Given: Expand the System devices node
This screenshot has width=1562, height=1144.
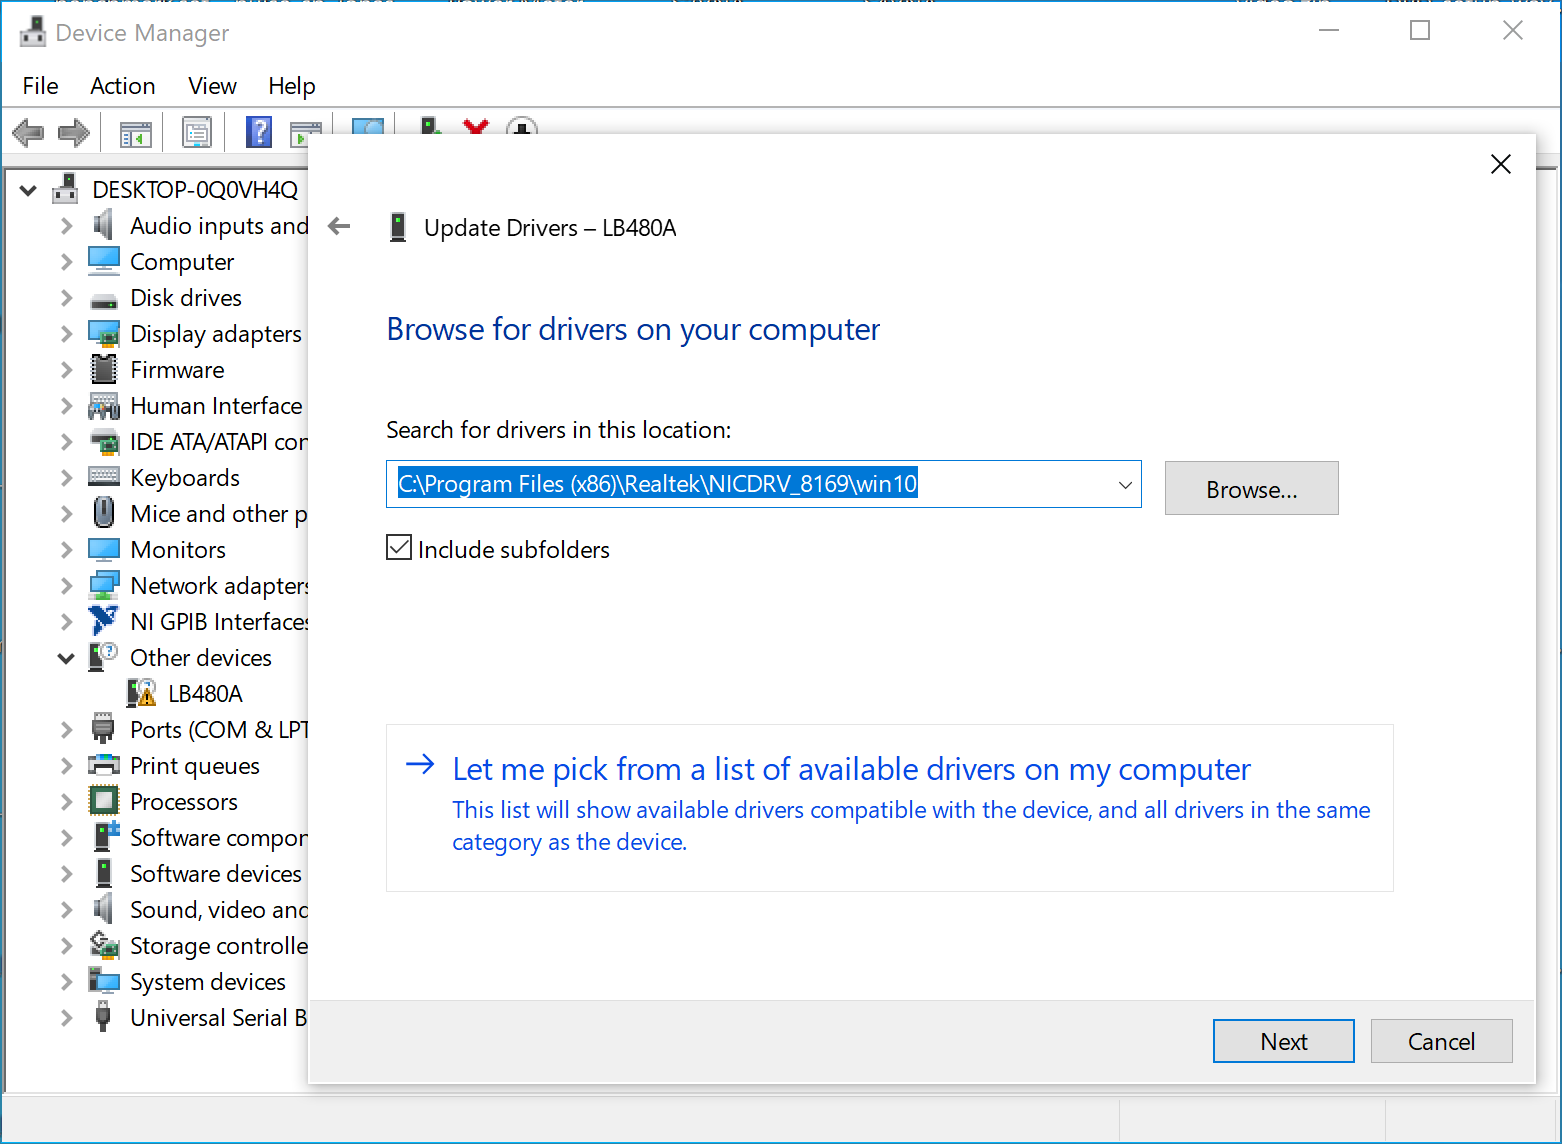Looking at the screenshot, I should point(66,982).
